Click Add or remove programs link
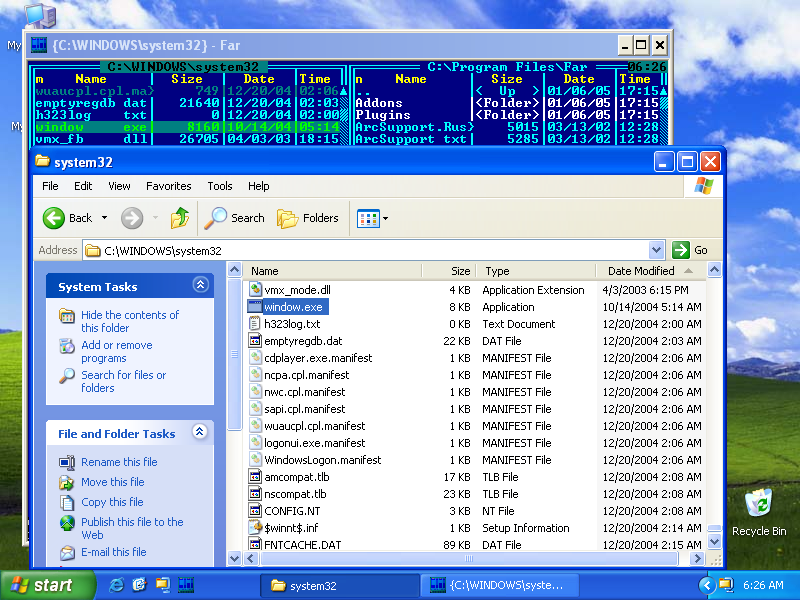The height and width of the screenshot is (600, 800). point(117,352)
